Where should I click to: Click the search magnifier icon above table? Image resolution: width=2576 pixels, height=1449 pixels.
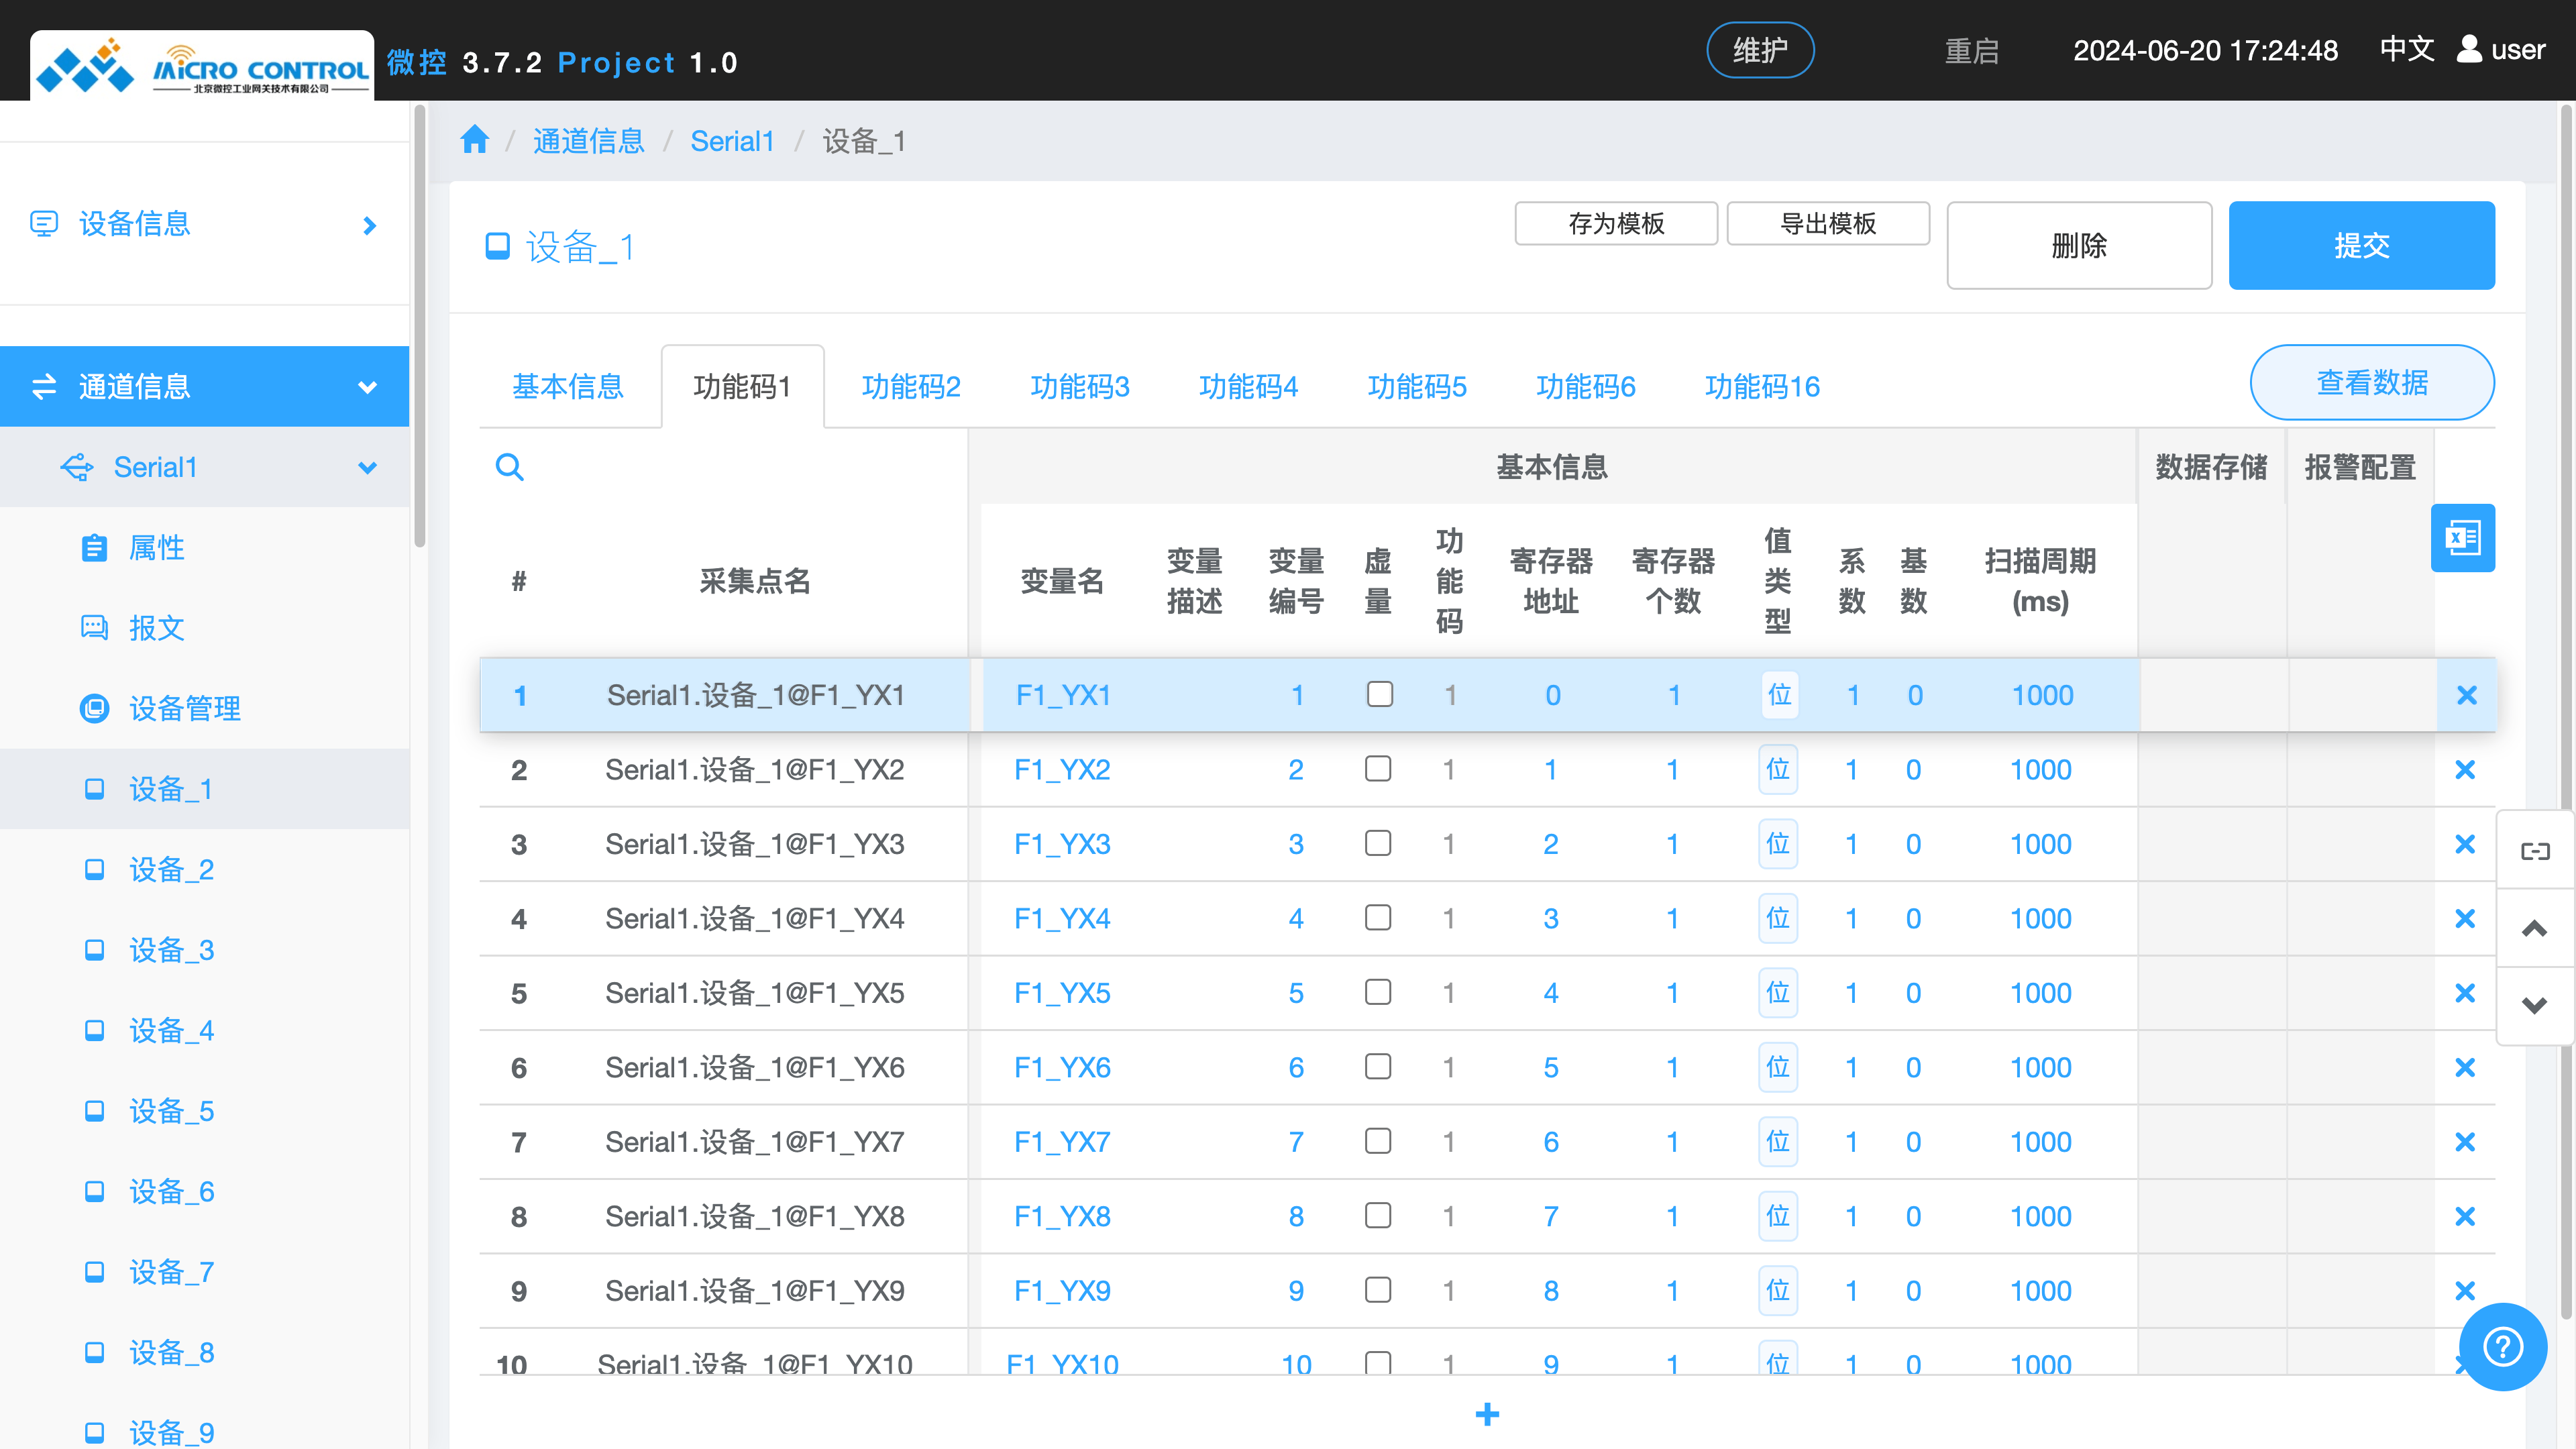(x=509, y=467)
